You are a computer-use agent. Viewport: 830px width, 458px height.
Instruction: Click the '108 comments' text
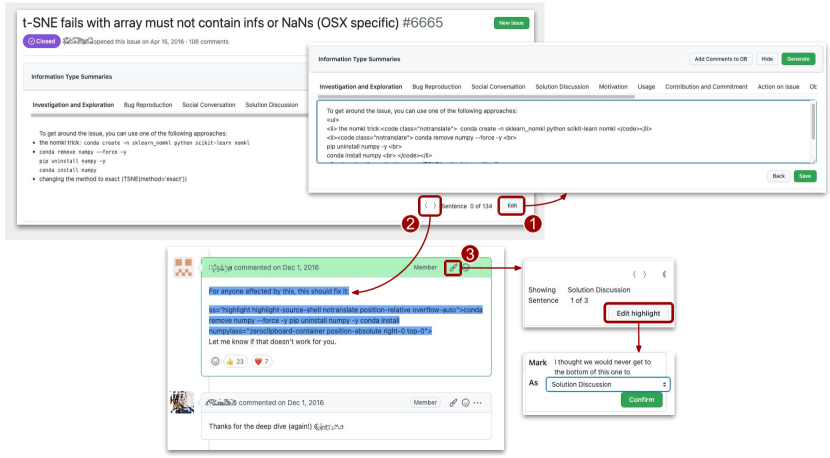[209, 41]
